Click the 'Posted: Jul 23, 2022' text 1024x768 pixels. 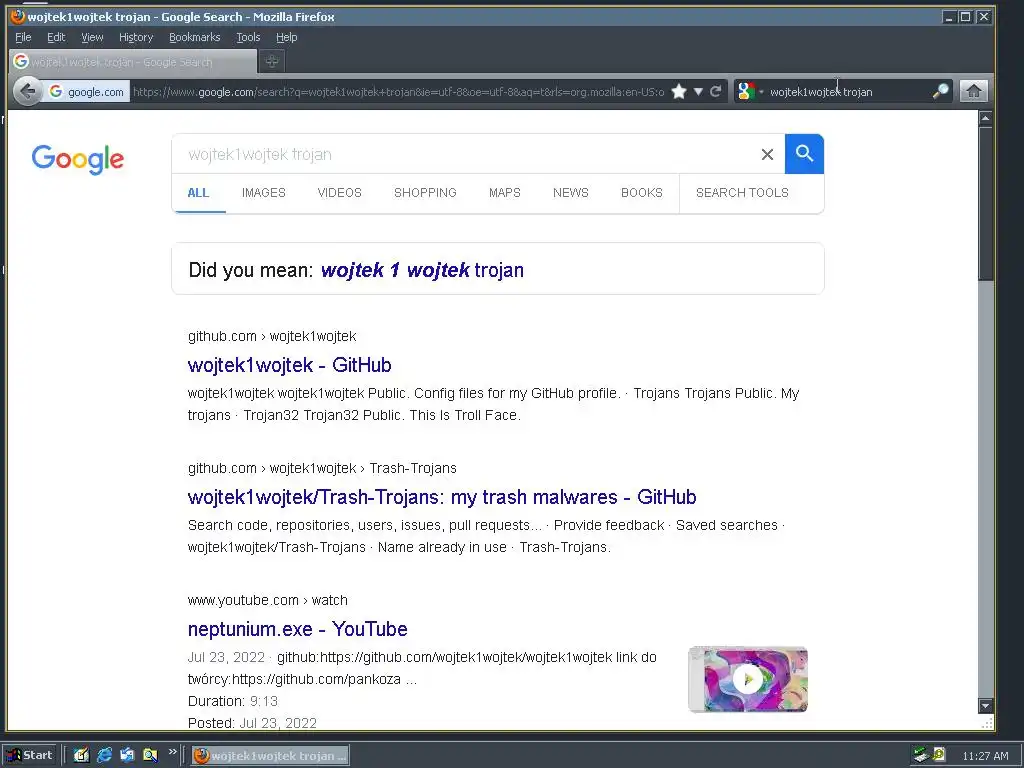(252, 723)
